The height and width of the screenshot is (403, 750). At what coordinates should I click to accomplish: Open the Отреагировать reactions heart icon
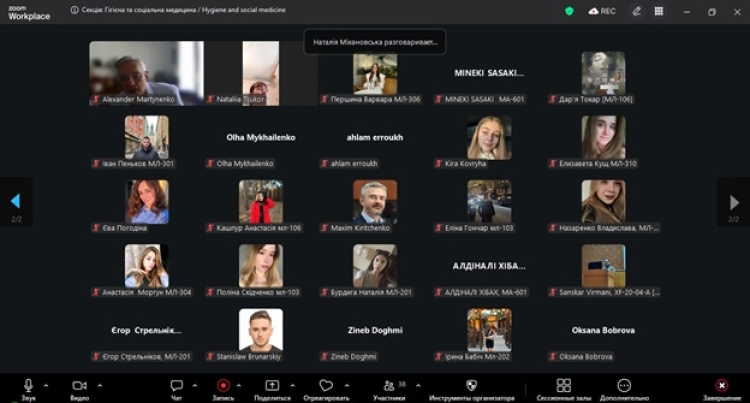[x=326, y=386]
